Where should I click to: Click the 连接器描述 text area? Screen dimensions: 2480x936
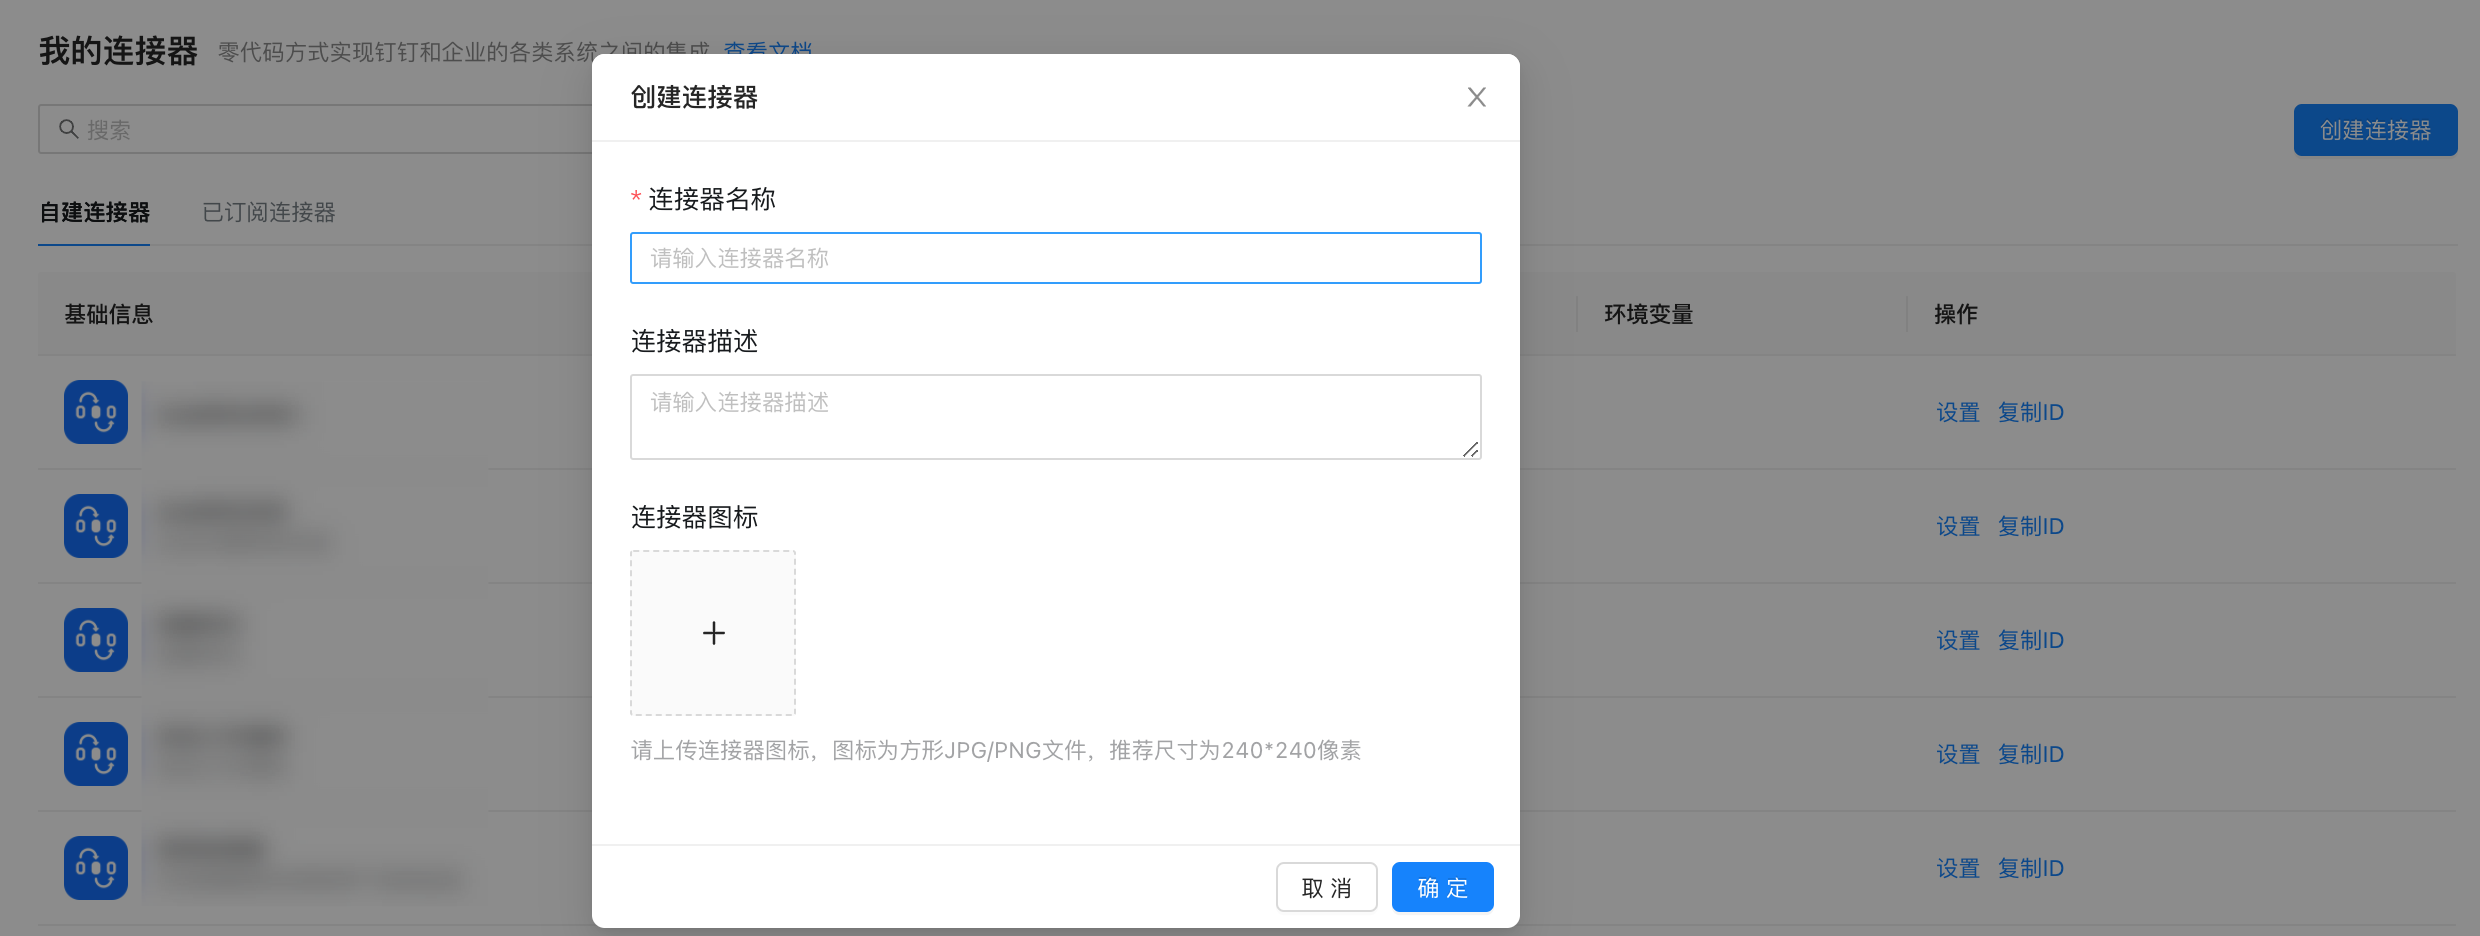pyautogui.click(x=1055, y=416)
